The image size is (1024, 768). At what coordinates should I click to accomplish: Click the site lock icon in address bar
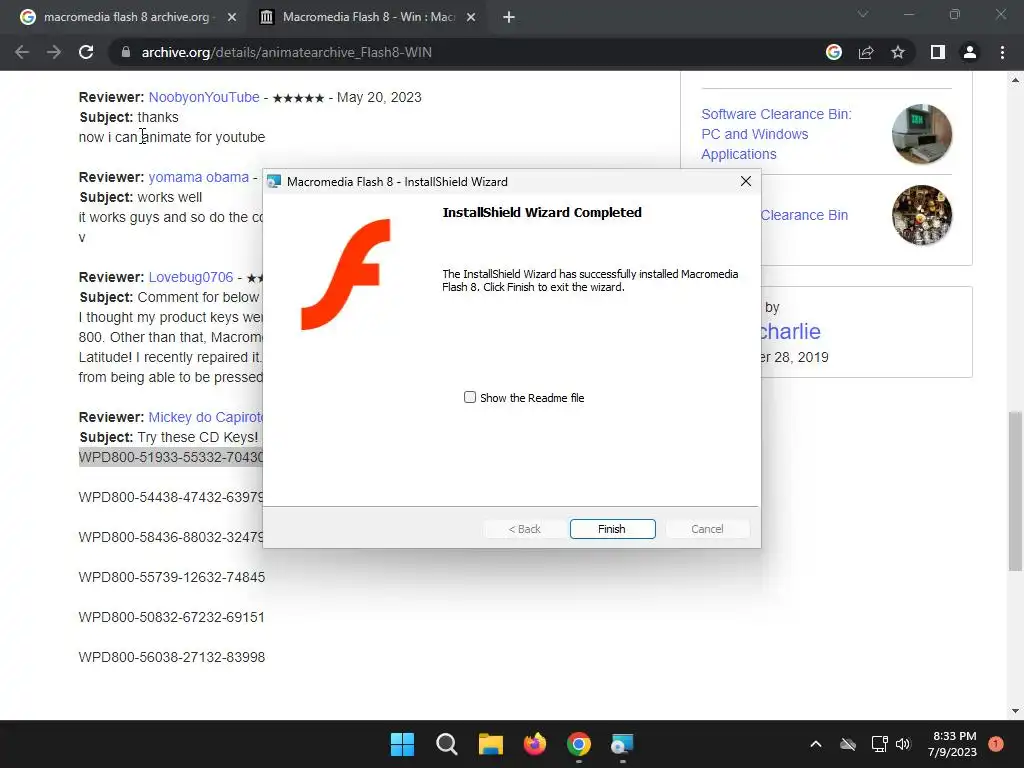coord(126,52)
